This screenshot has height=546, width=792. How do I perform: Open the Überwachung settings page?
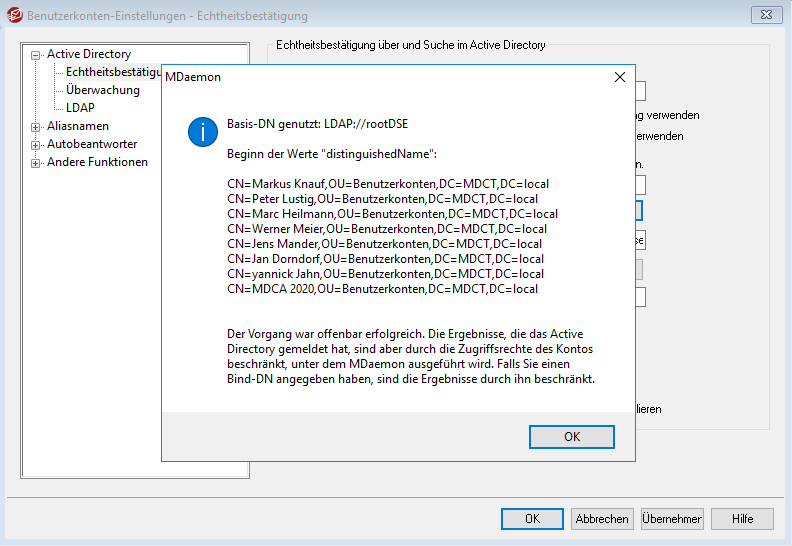coord(103,90)
